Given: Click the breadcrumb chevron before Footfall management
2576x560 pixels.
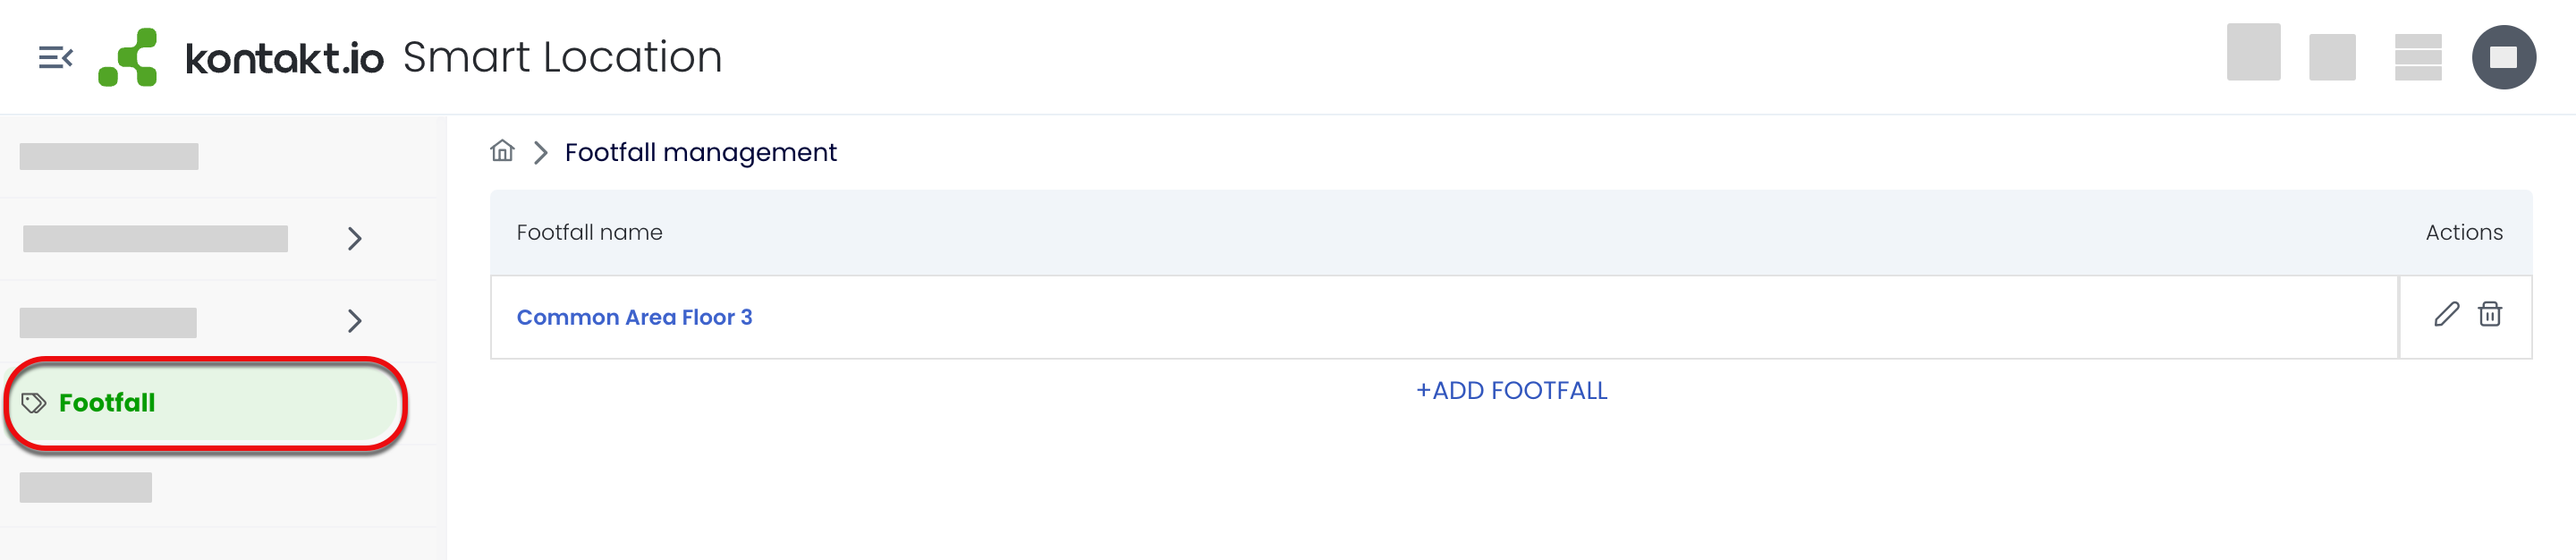Looking at the screenshot, I should 541,153.
